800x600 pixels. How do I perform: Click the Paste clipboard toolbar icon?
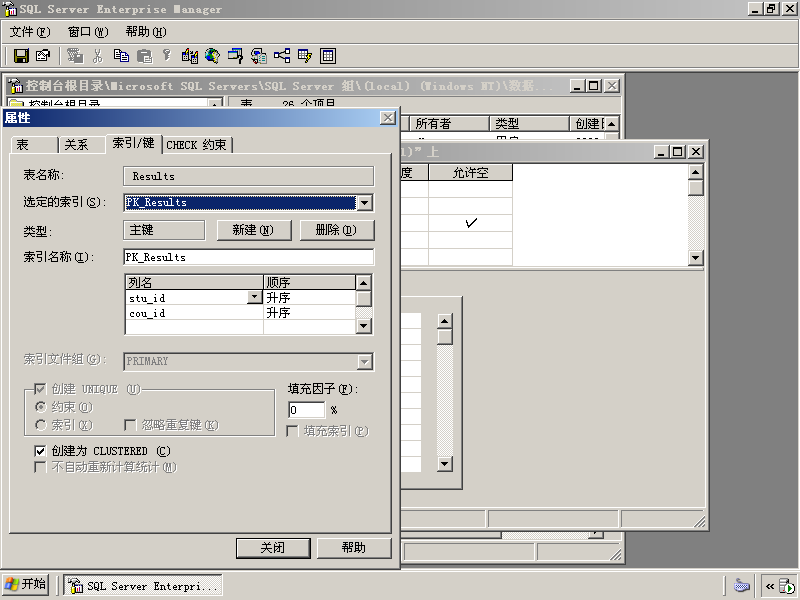click(x=144, y=56)
